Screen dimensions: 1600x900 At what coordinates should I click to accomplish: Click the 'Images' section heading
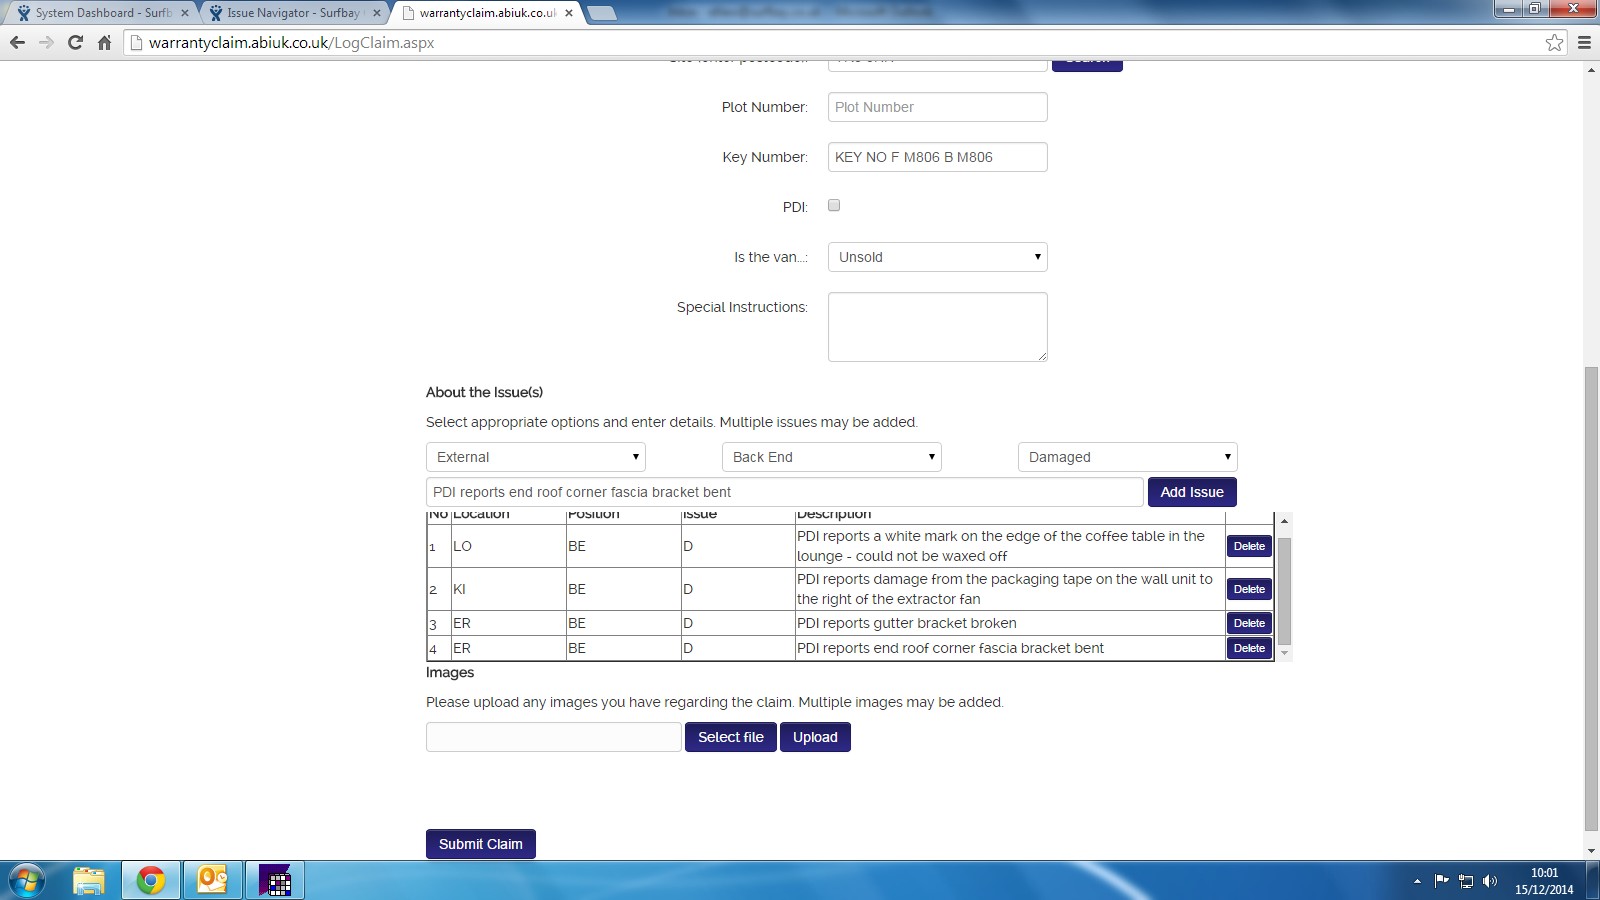point(450,672)
